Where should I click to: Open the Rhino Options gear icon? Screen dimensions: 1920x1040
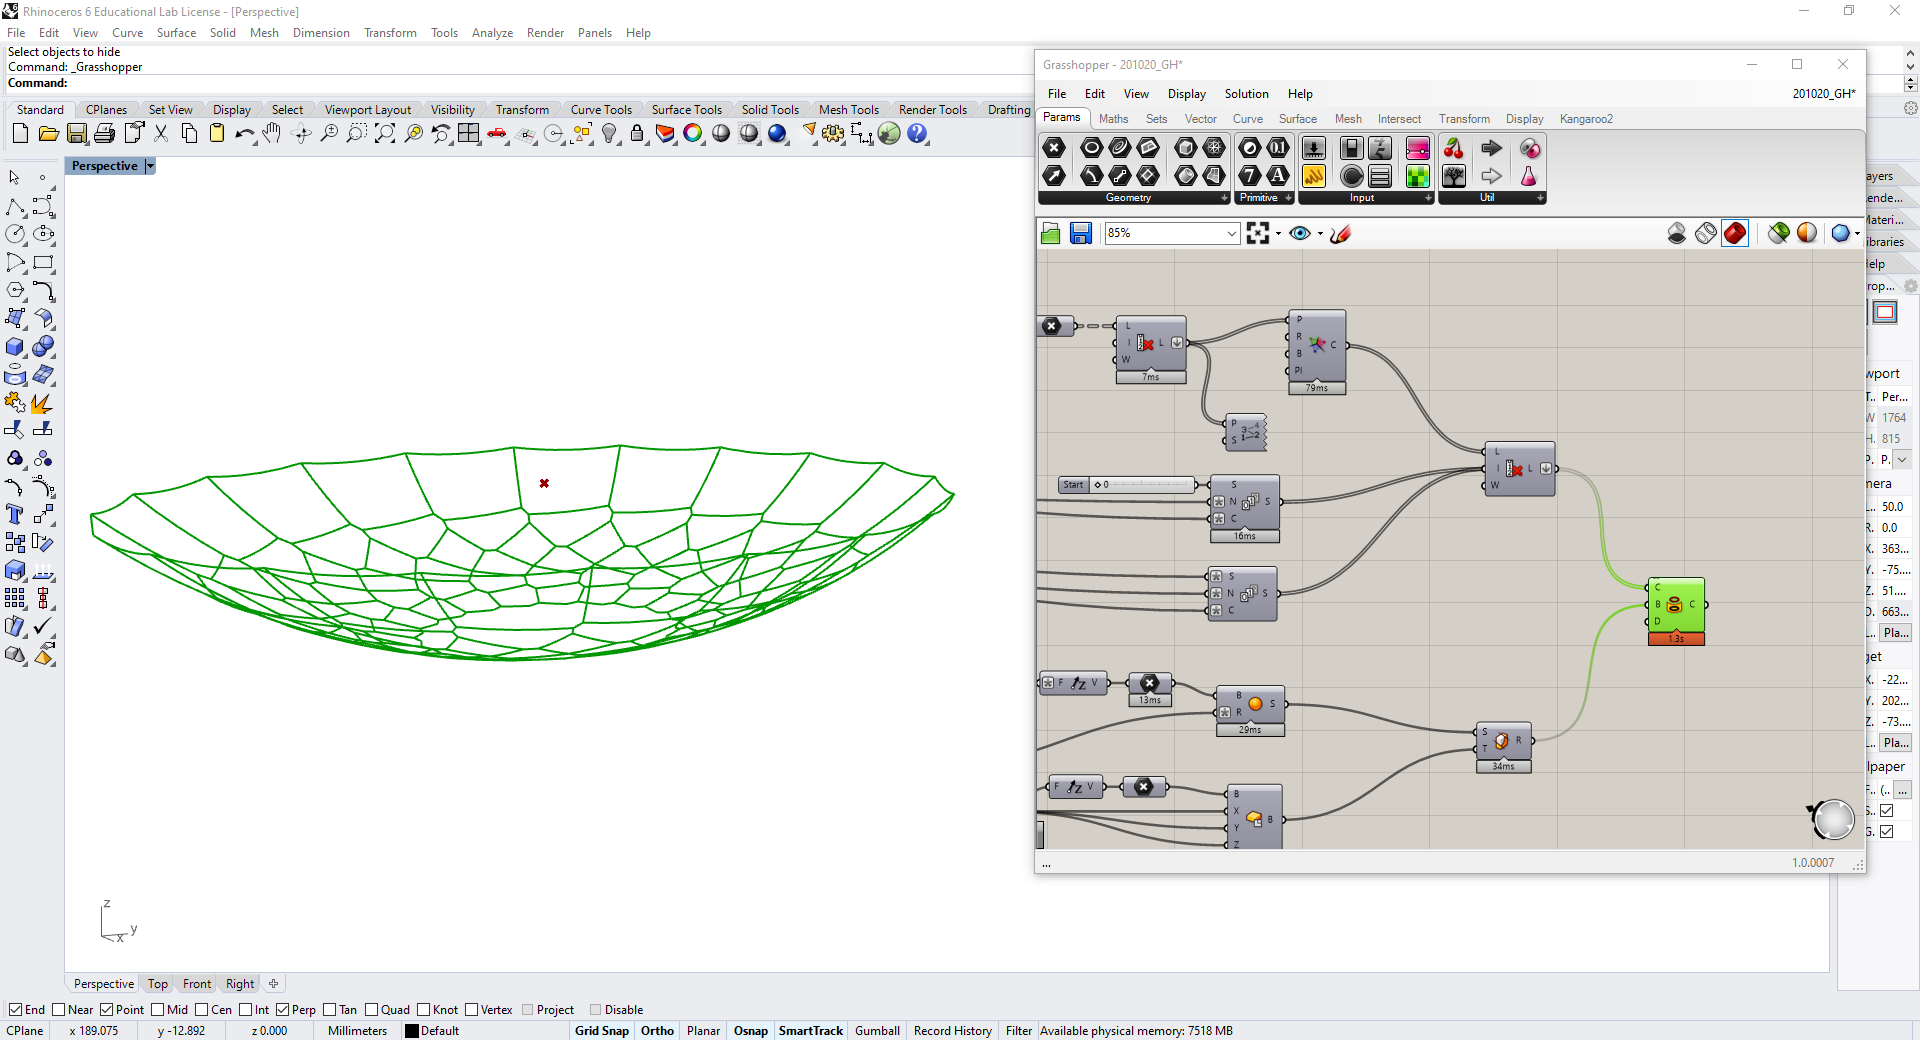pyautogui.click(x=833, y=133)
